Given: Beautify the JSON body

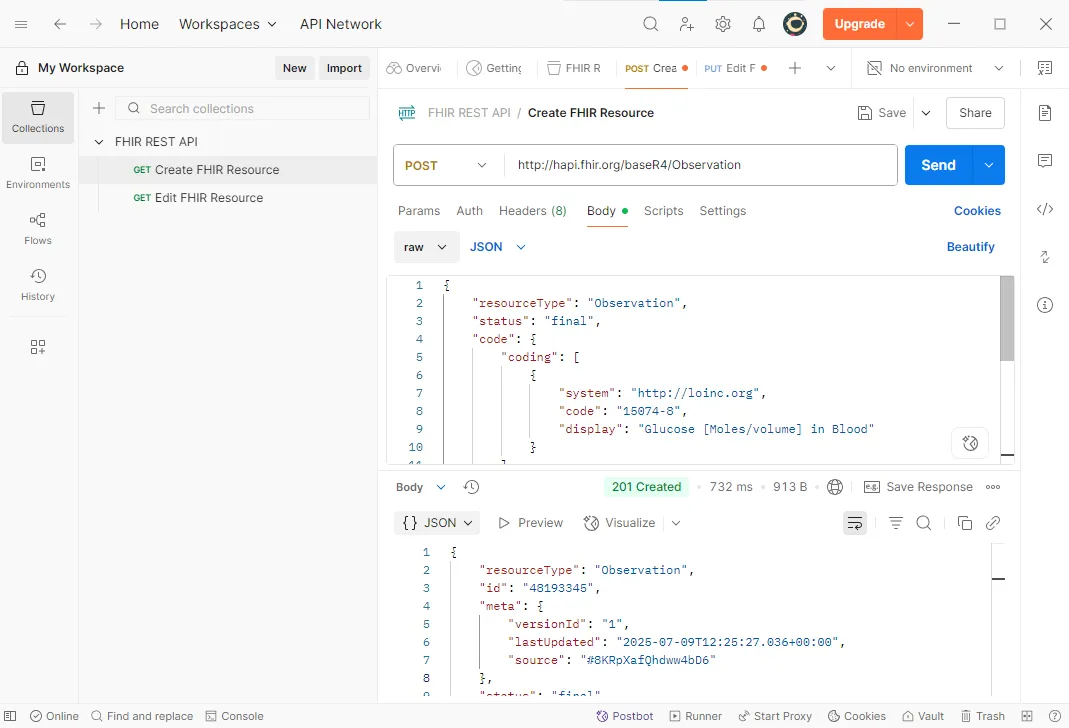Looking at the screenshot, I should click(970, 247).
